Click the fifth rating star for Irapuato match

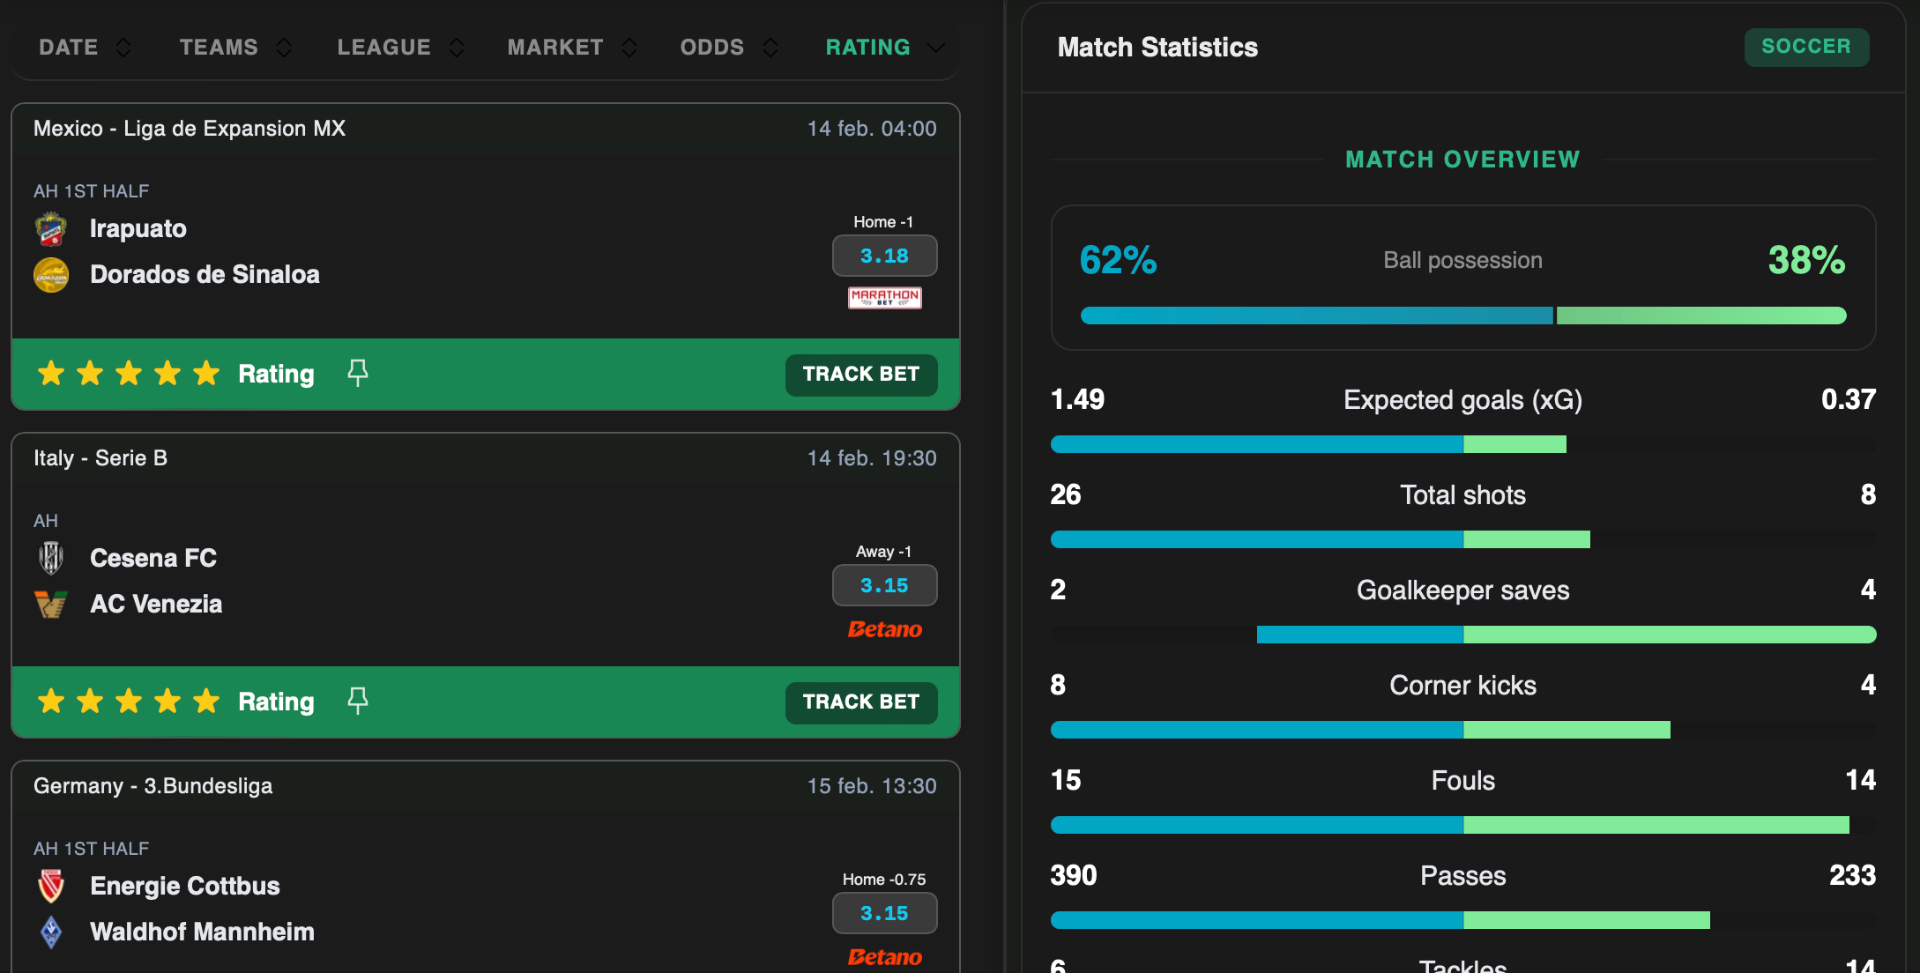(205, 372)
